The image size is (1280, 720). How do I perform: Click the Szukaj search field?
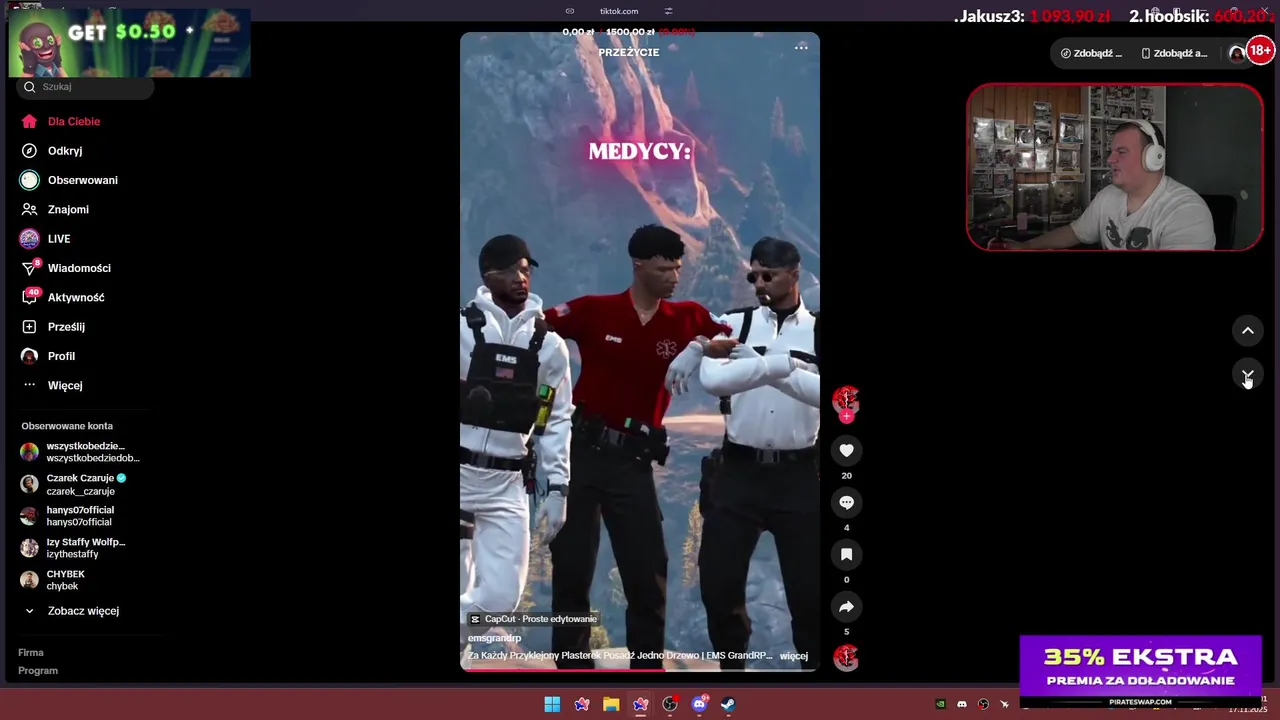click(x=85, y=87)
